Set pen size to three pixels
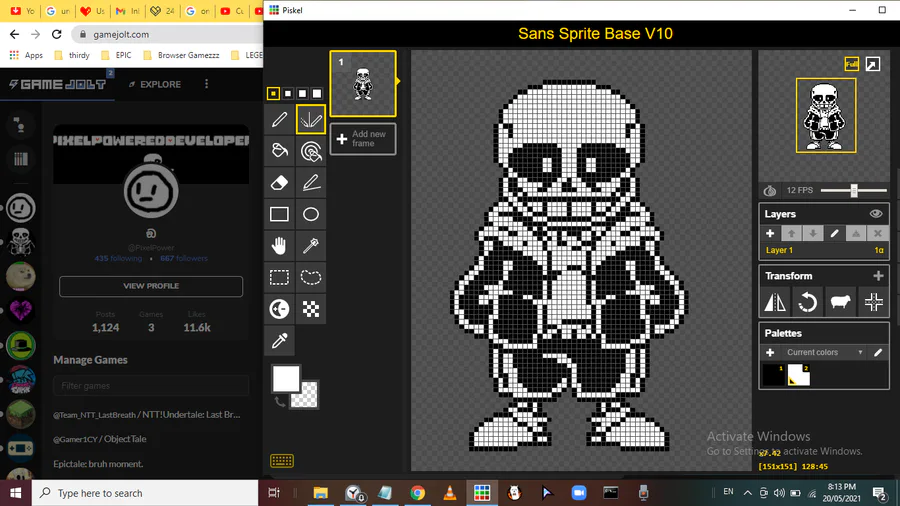 coord(302,94)
